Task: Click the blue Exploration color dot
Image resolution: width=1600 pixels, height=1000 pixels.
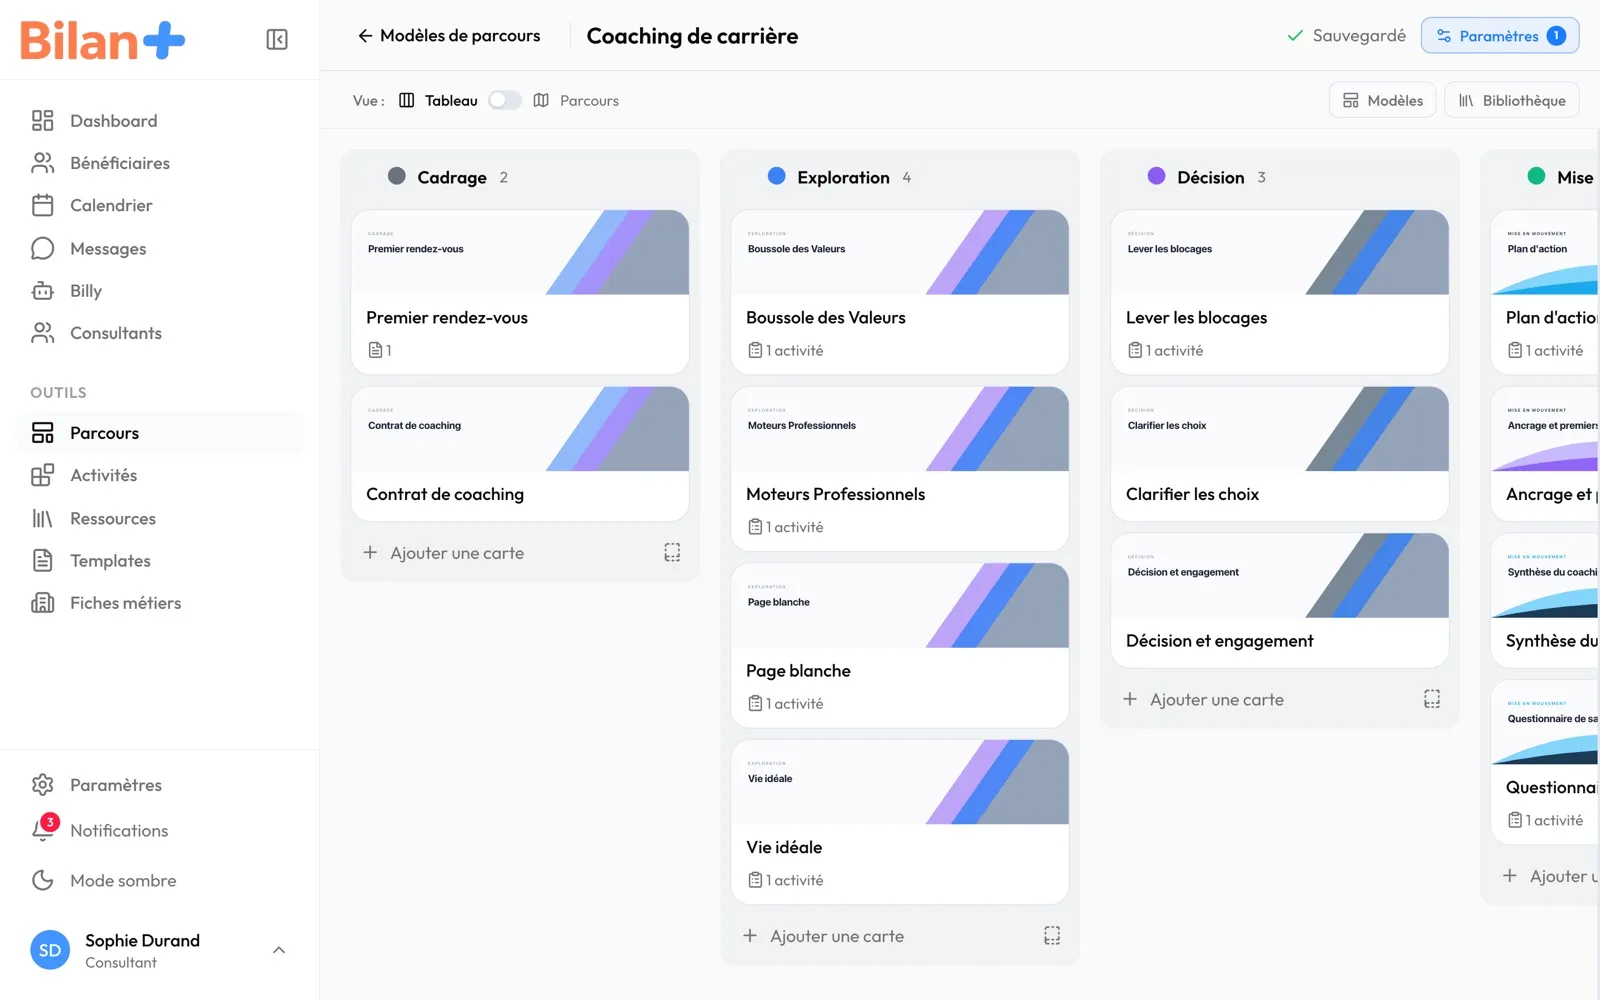Action: 777,176
